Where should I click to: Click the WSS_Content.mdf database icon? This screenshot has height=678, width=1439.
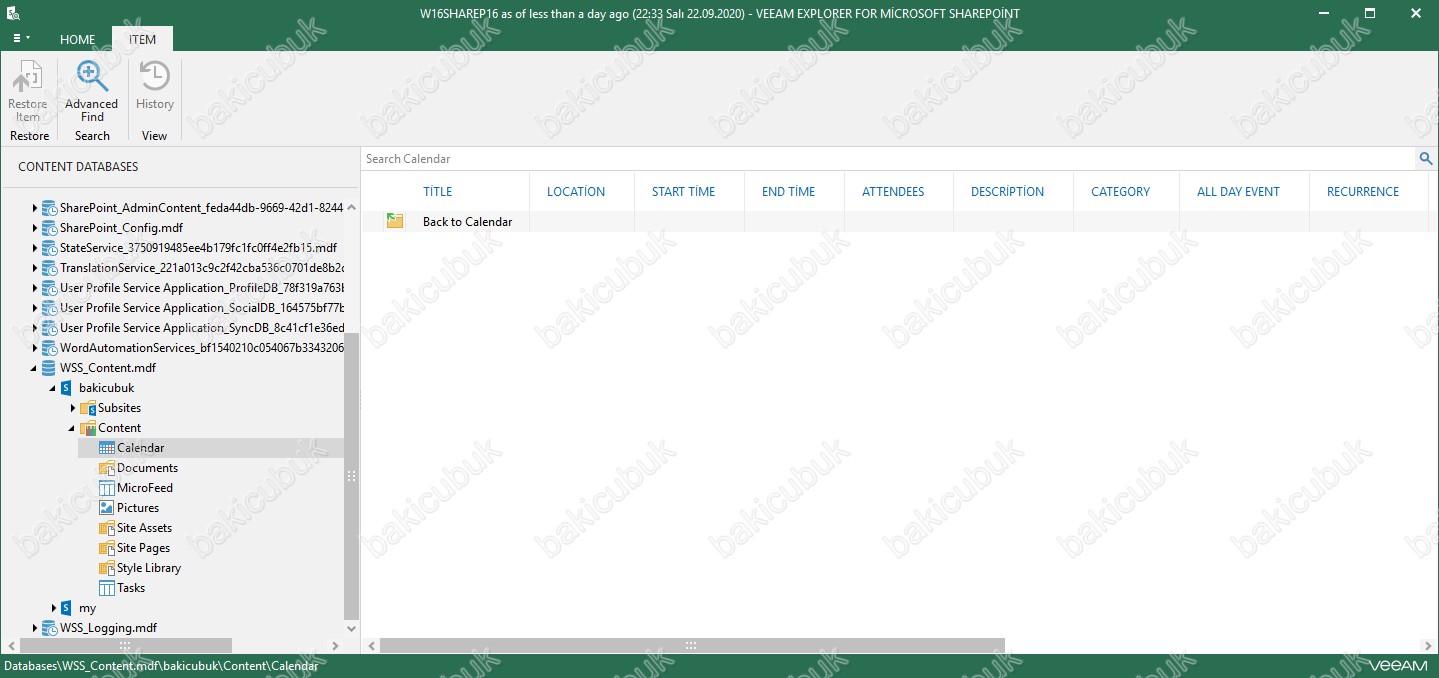[49, 368]
